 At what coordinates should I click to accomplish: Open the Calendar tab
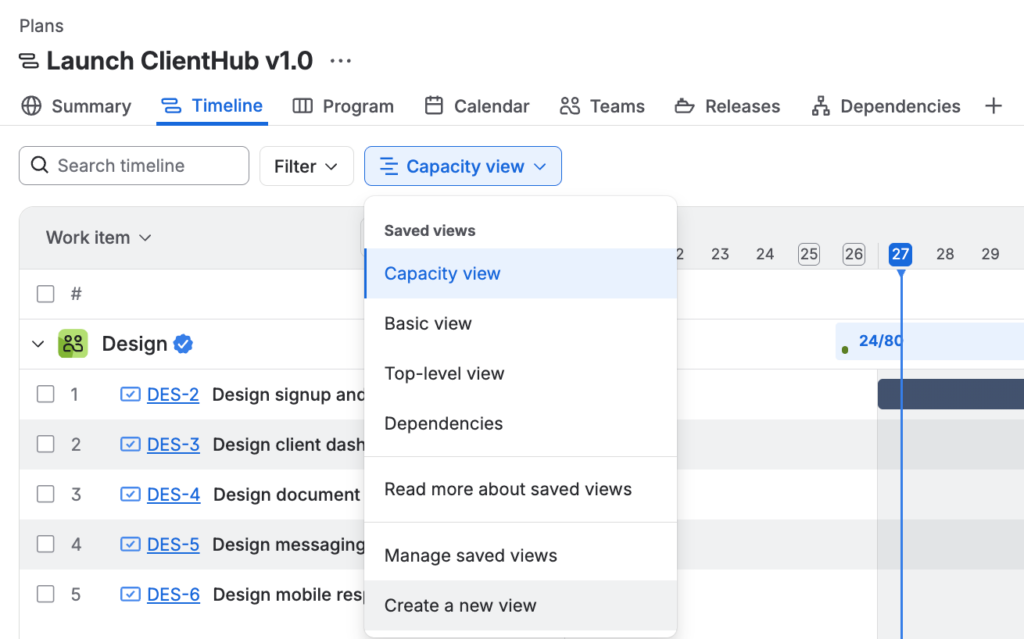coord(477,106)
